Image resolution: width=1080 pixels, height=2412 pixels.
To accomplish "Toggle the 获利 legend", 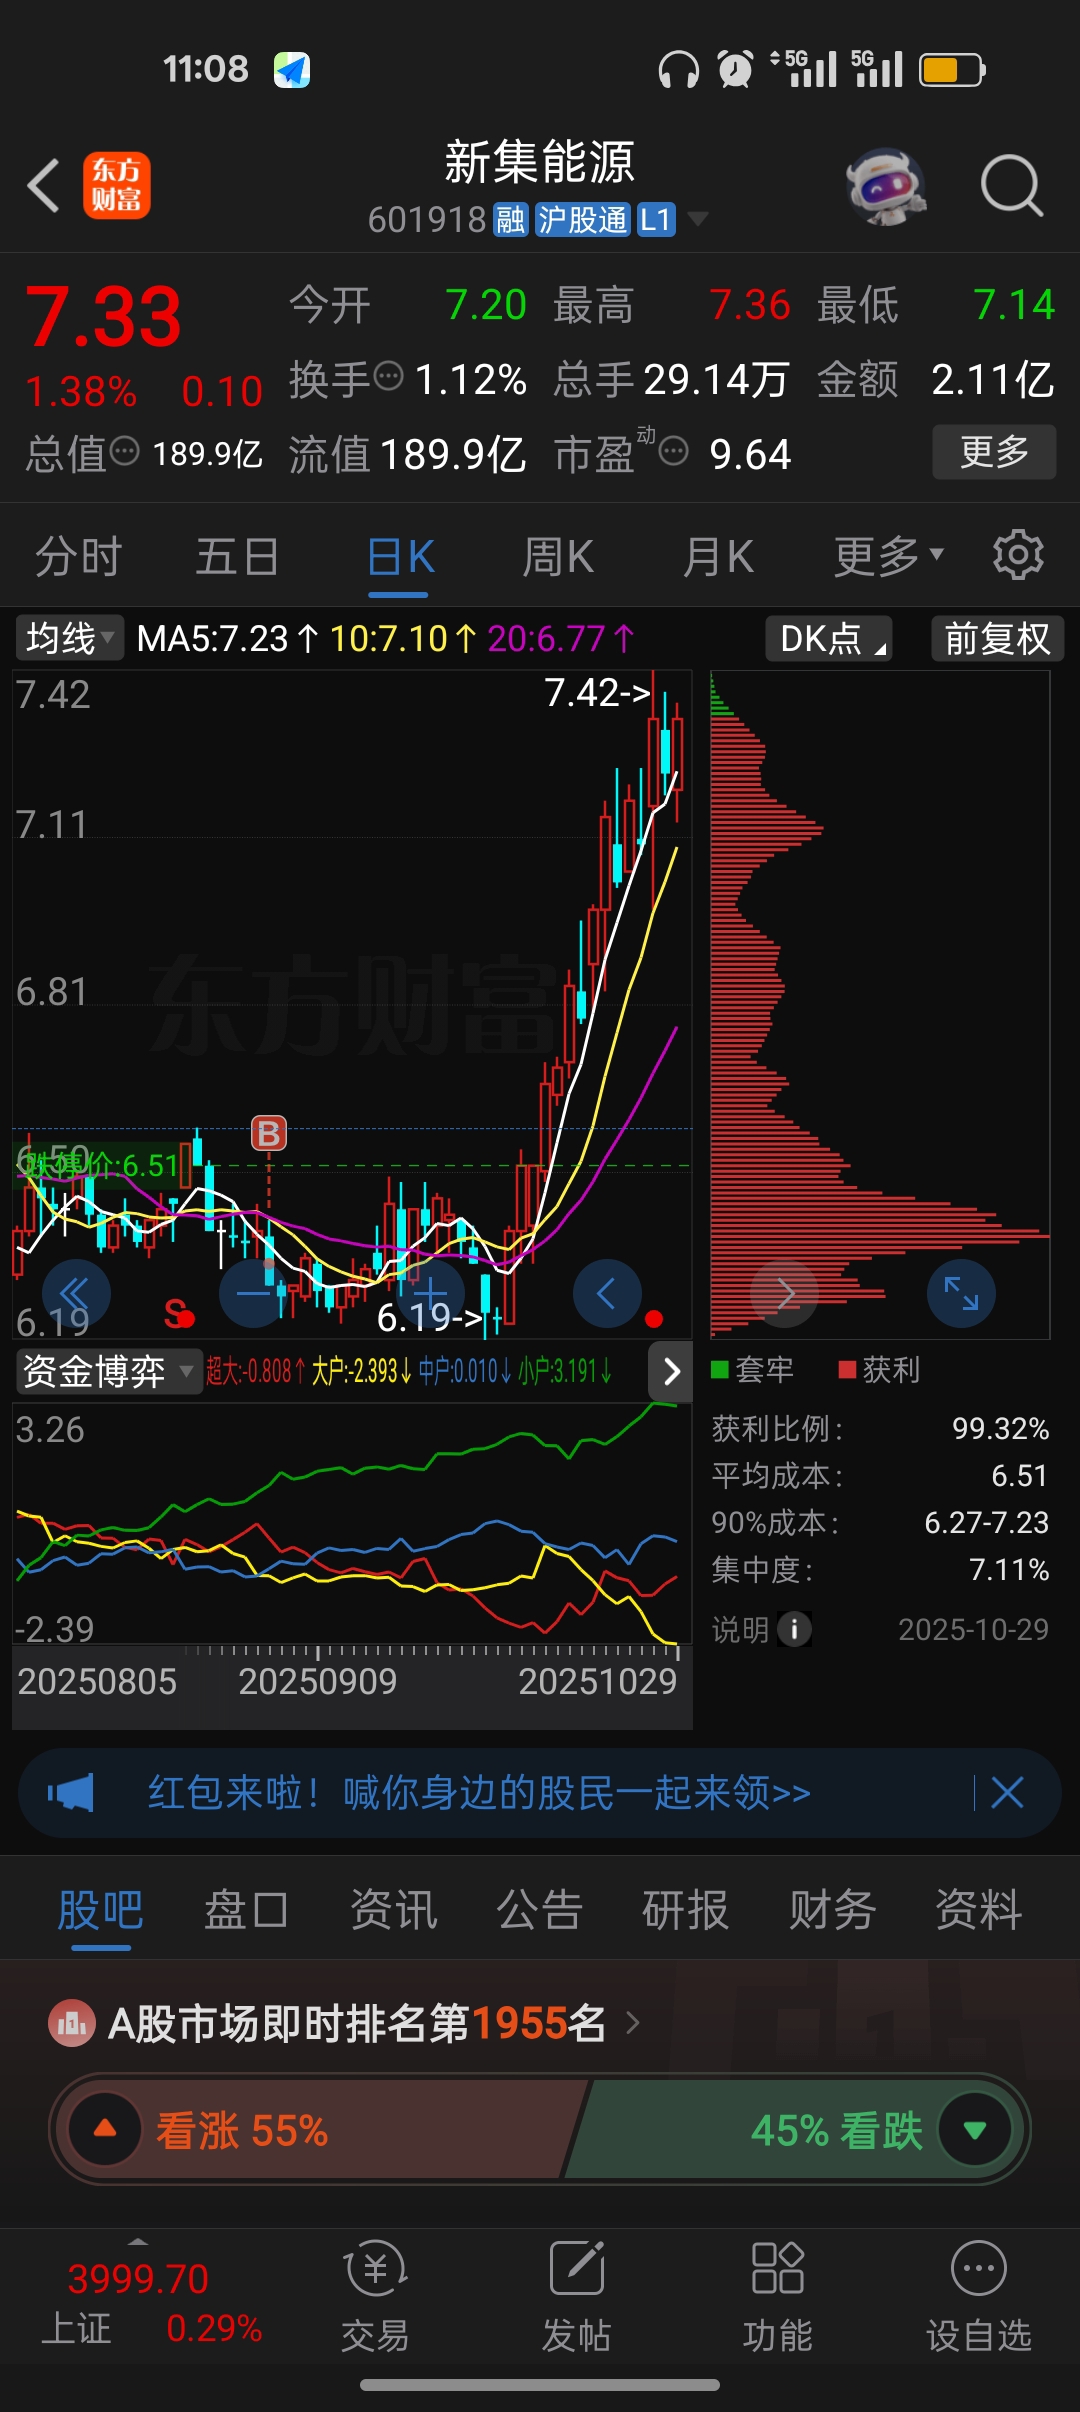I will [879, 1369].
